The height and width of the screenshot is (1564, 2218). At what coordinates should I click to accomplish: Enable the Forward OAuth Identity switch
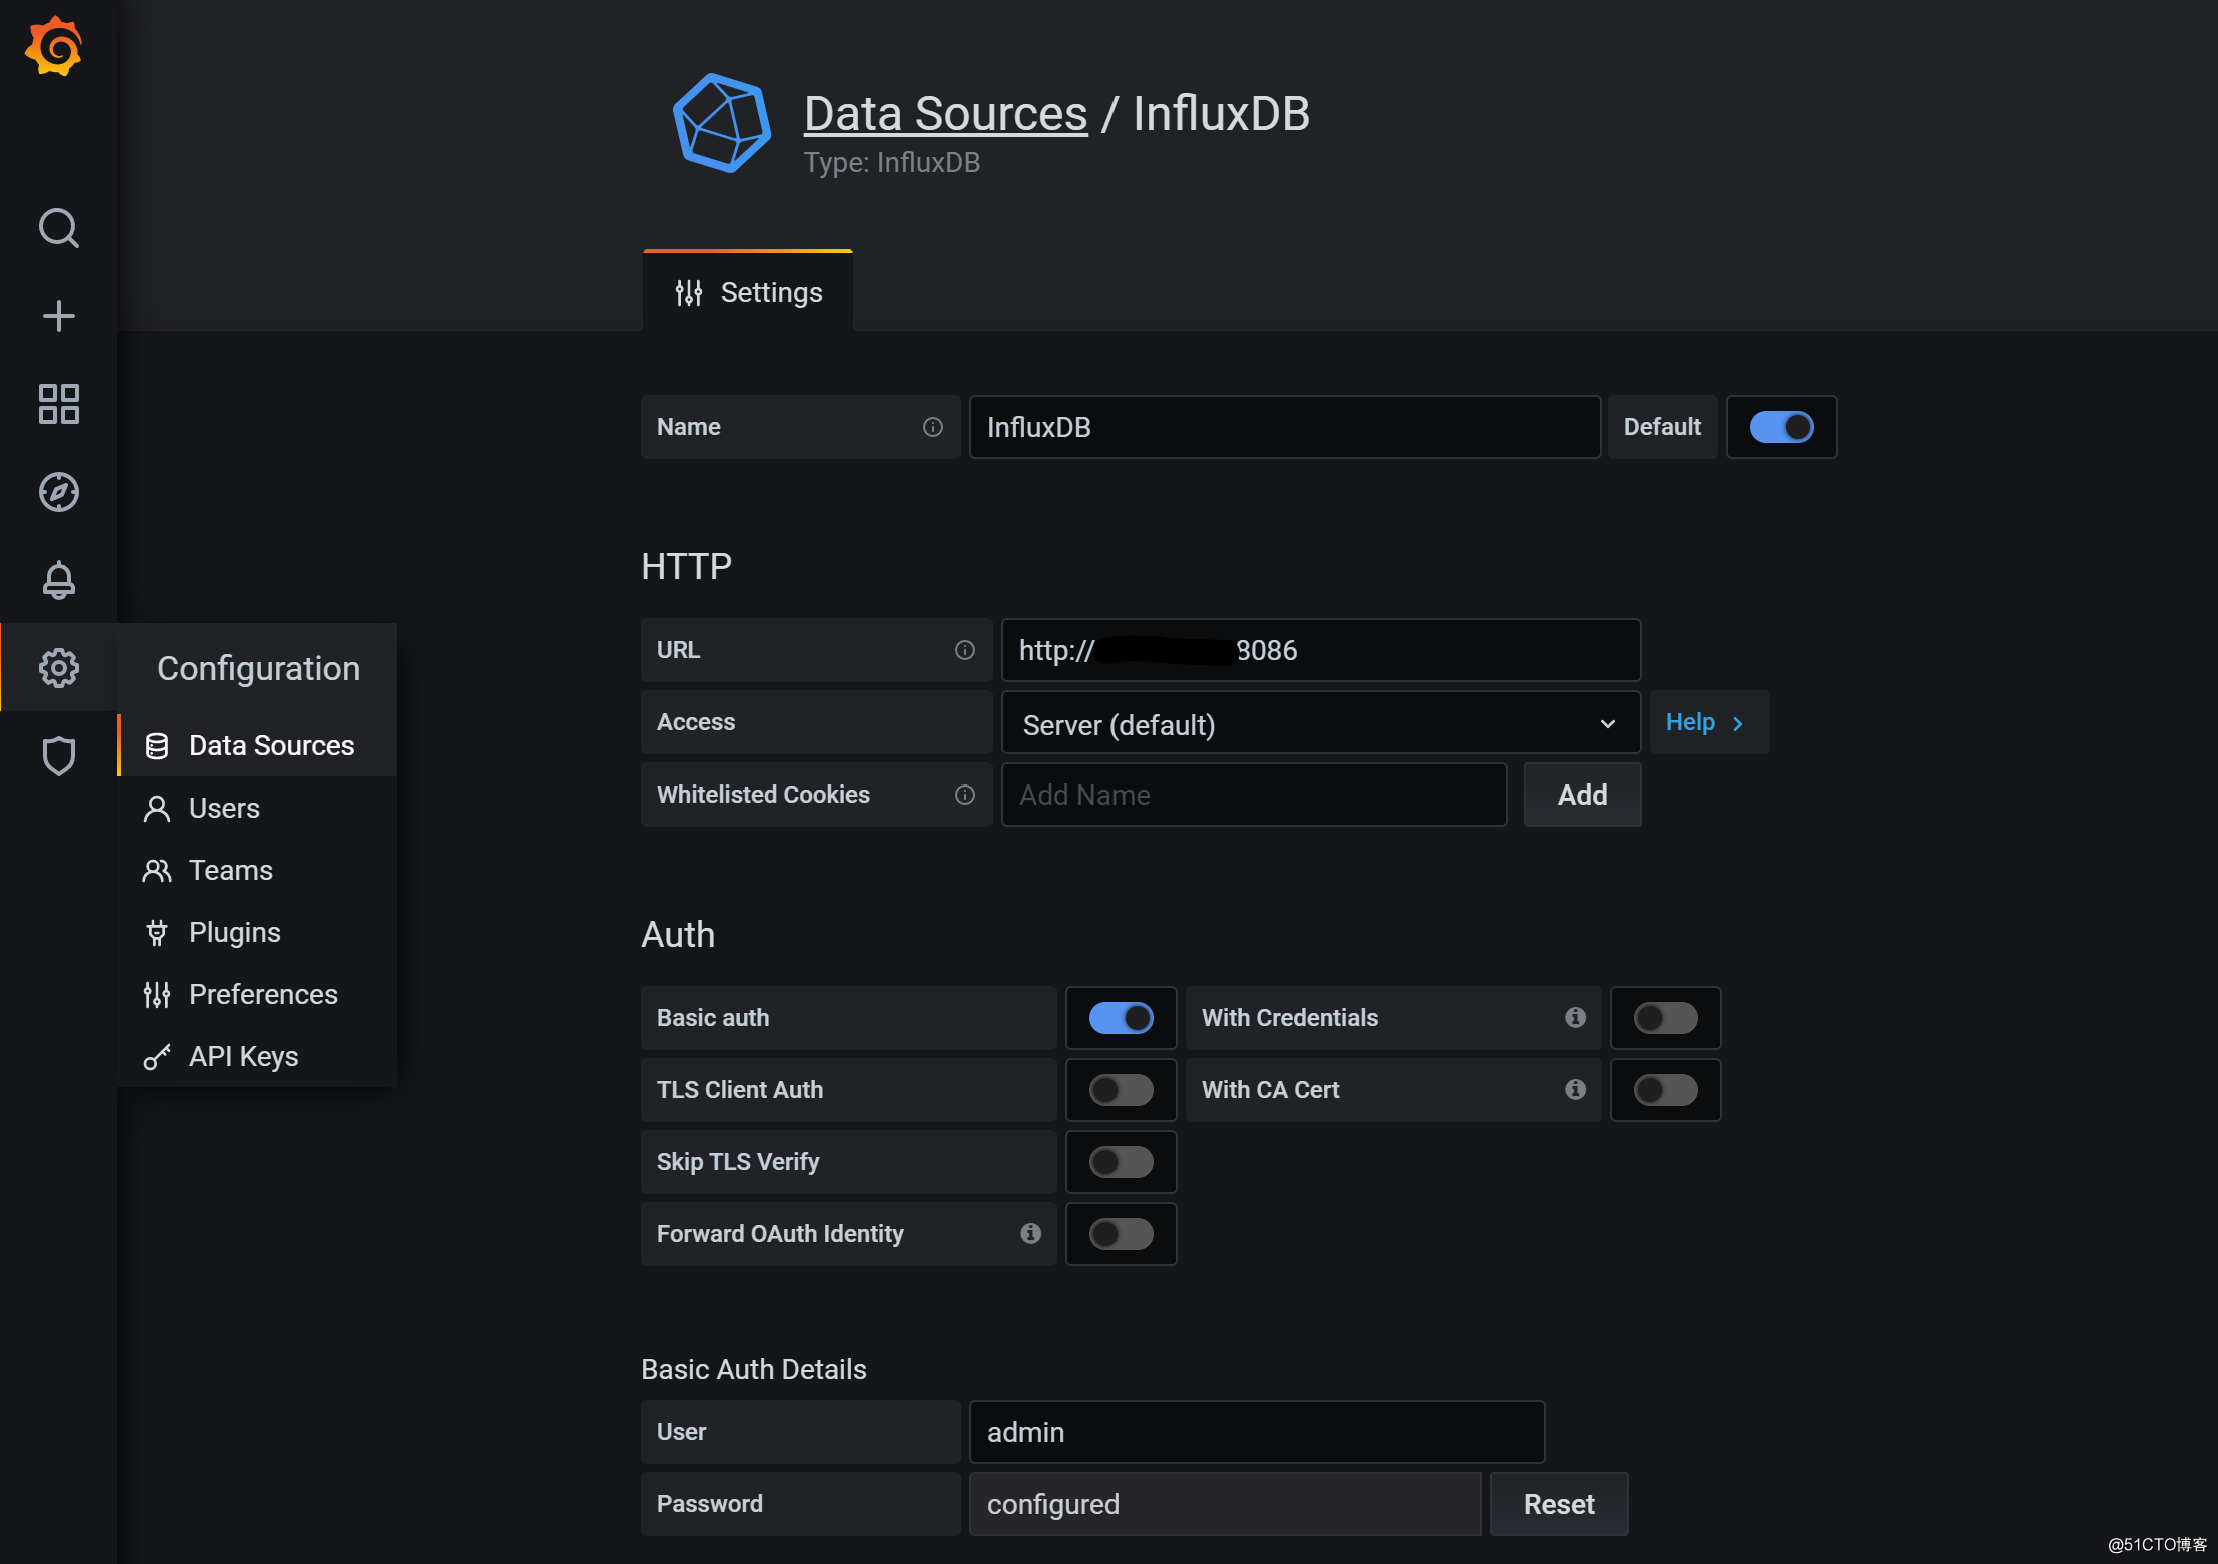click(x=1121, y=1233)
